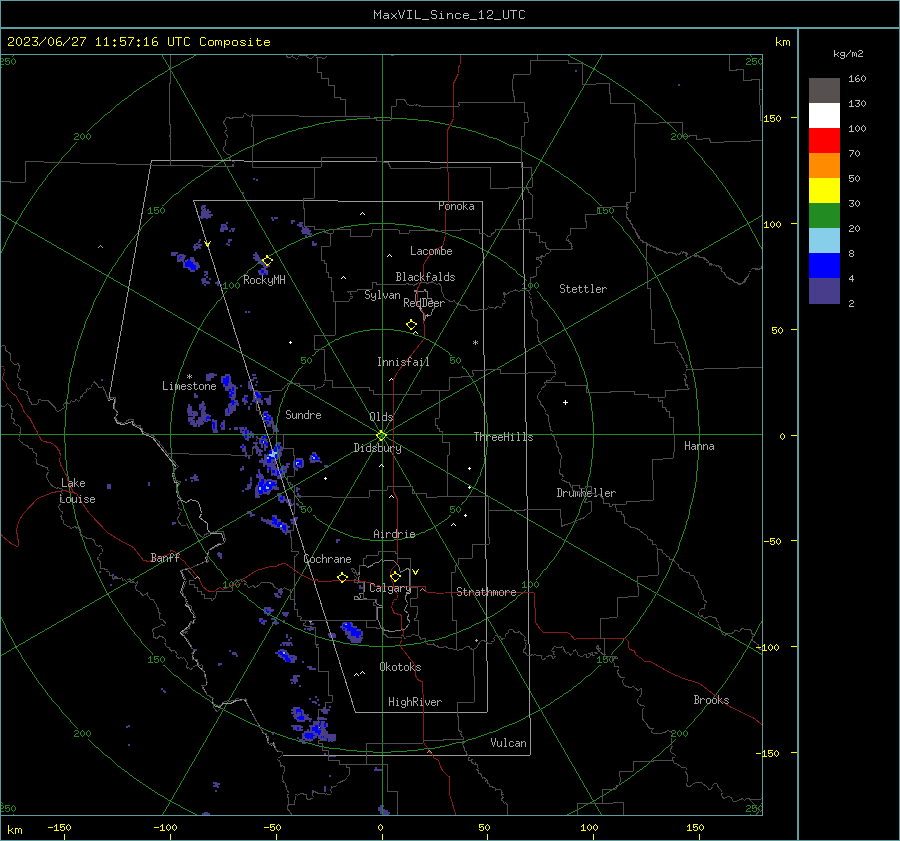Image resolution: width=900 pixels, height=841 pixels.
Task: Click the red 70-100 legend swatch
Action: click(824, 141)
